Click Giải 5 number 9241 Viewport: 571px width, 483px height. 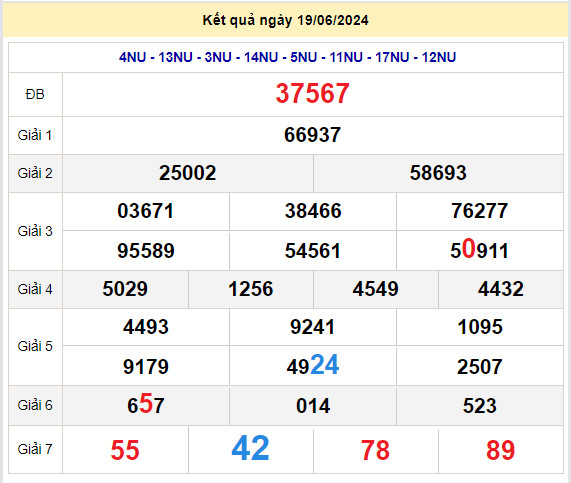pos(312,327)
